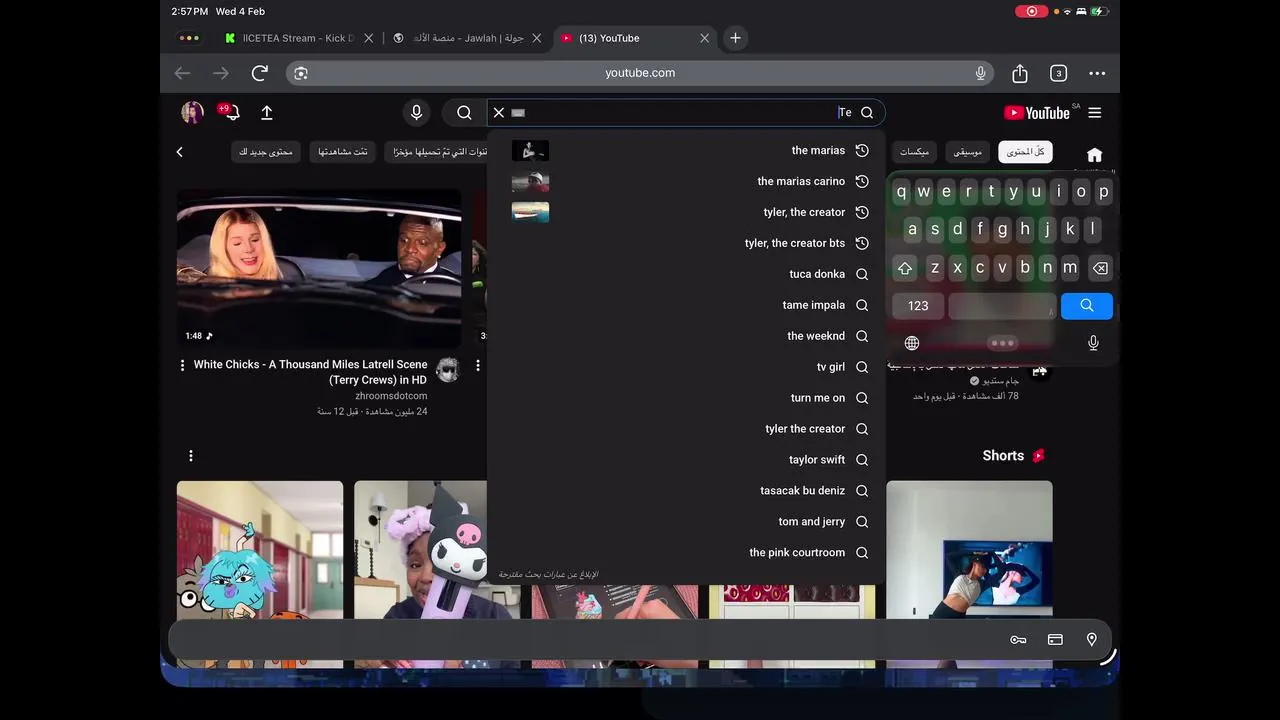Choose suggestion 'turn me on'
The width and height of the screenshot is (1280, 720).
coord(685,398)
